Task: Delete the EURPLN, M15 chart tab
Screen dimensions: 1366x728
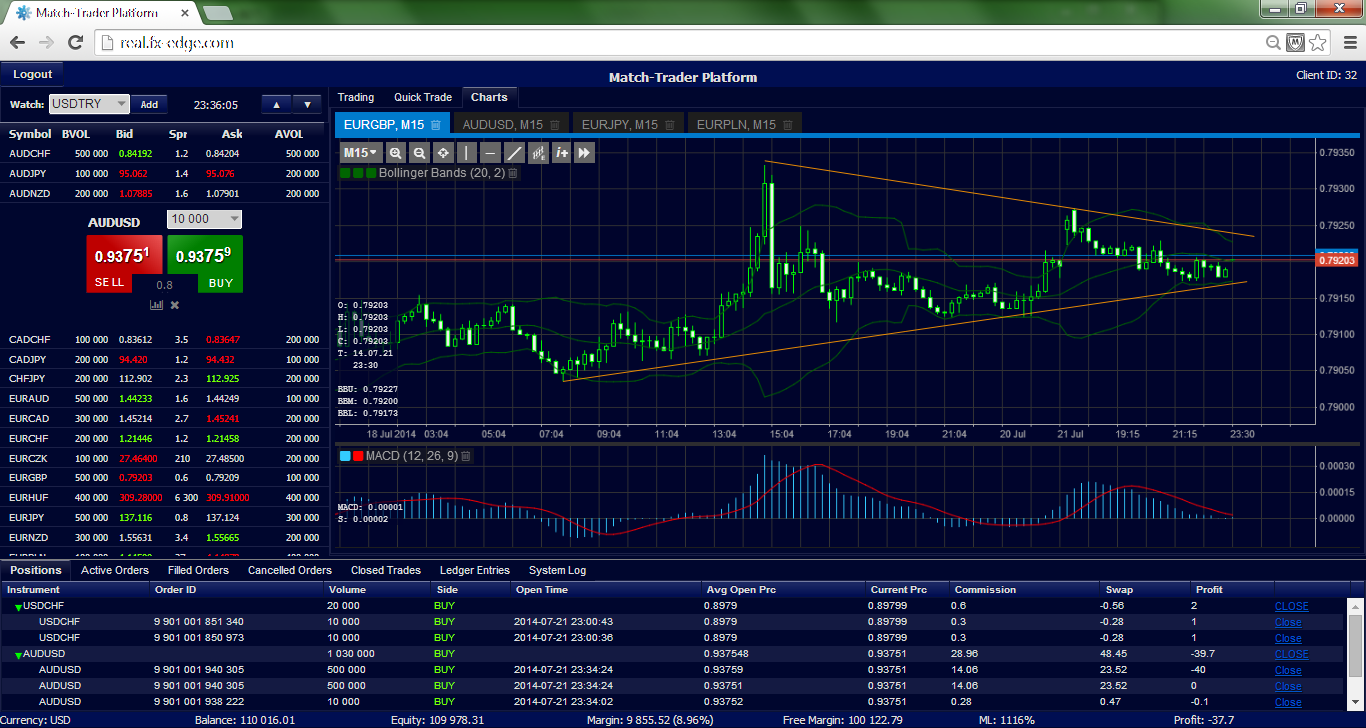Action: [x=788, y=125]
